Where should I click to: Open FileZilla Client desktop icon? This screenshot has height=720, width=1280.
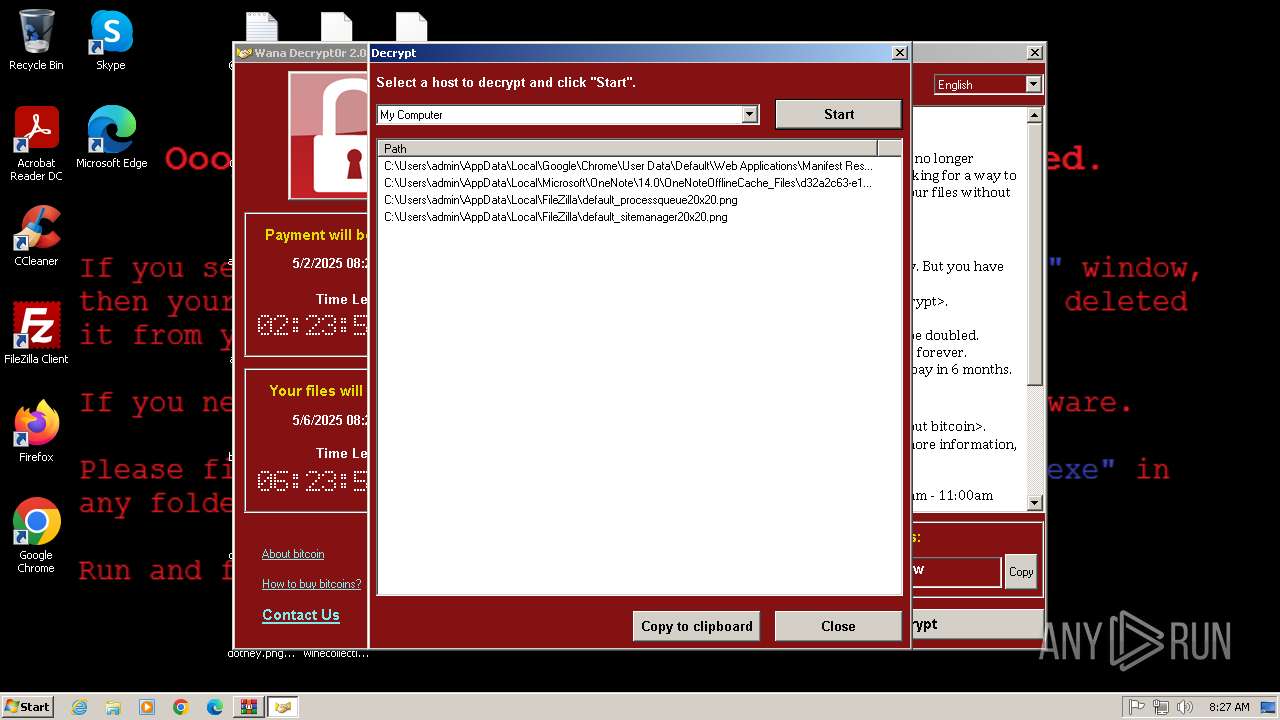tap(36, 334)
